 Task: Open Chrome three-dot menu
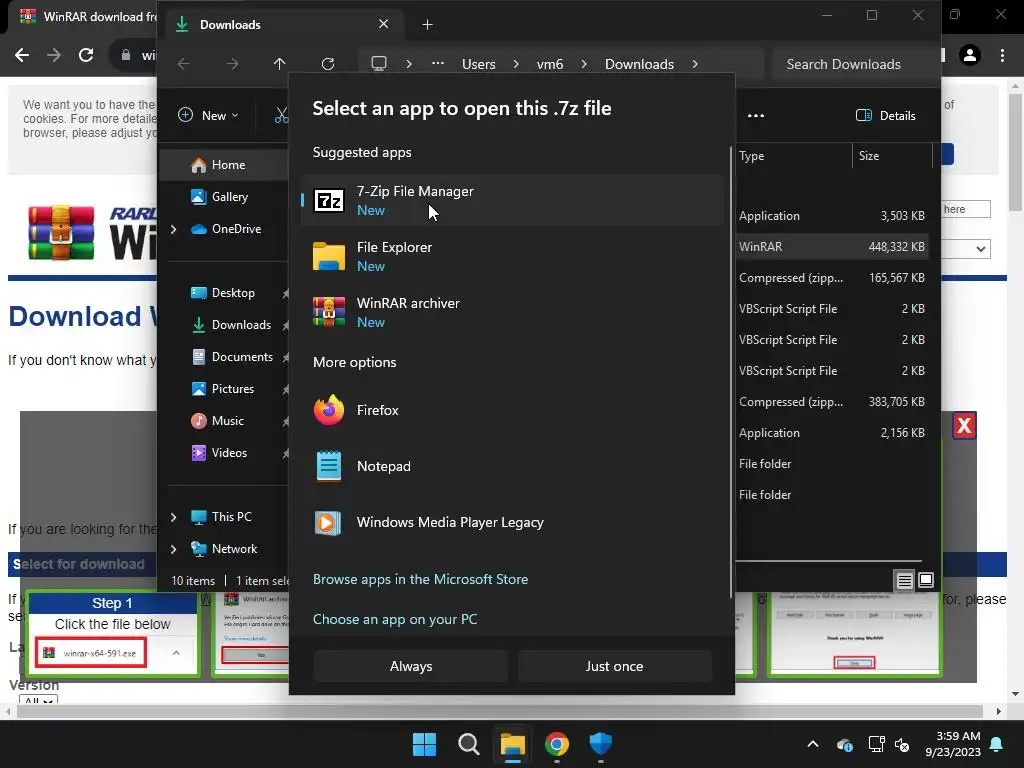[x=1002, y=55]
